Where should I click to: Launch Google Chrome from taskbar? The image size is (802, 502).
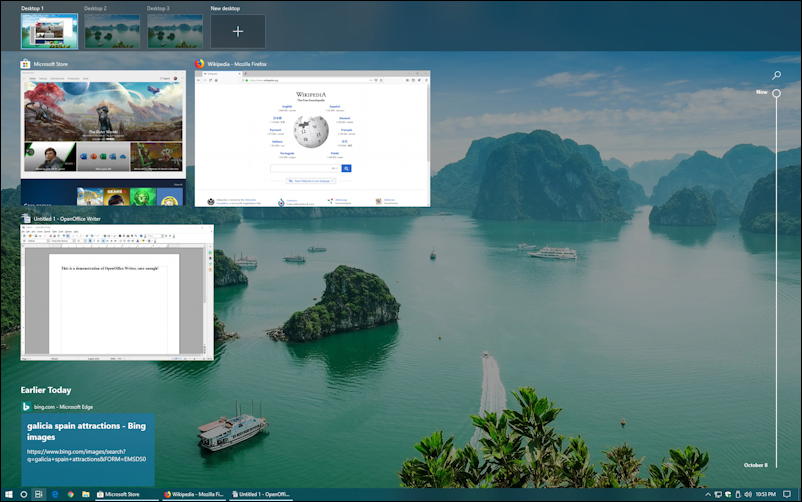coord(71,494)
